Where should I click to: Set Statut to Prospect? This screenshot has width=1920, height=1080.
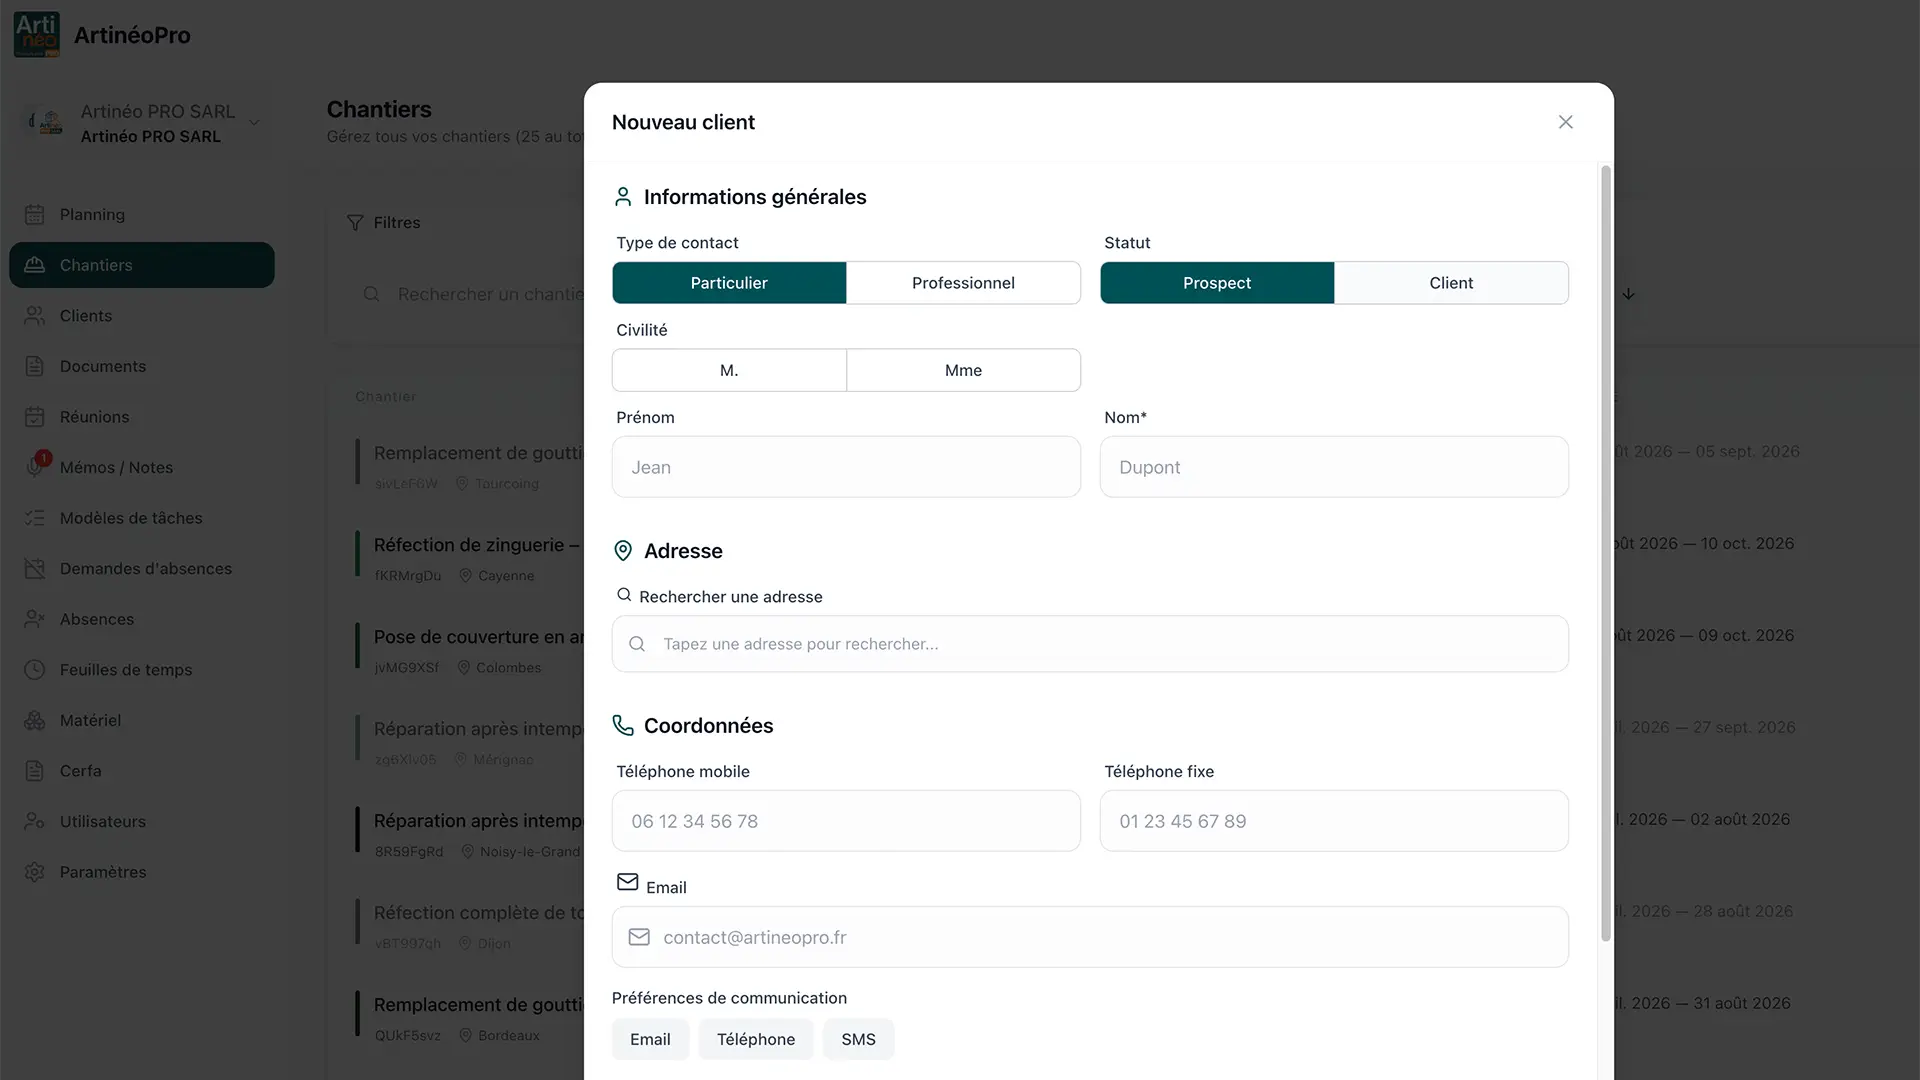pyautogui.click(x=1217, y=283)
